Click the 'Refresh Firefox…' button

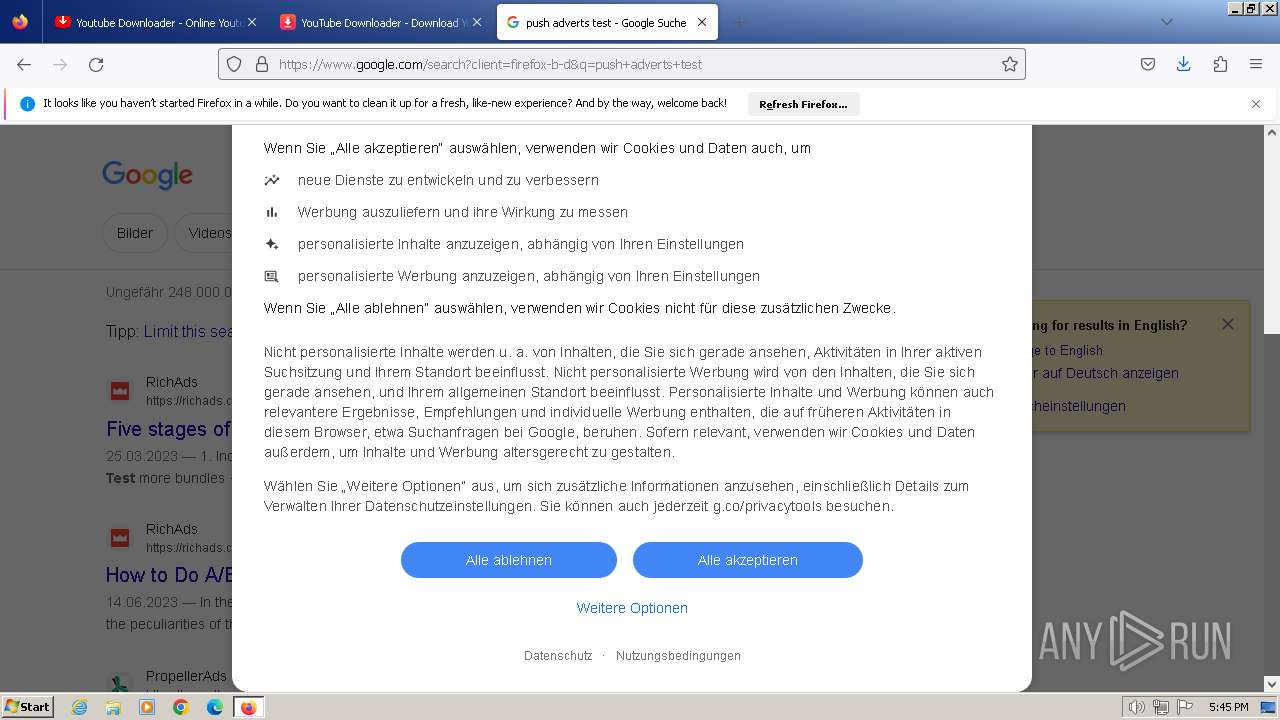point(803,104)
